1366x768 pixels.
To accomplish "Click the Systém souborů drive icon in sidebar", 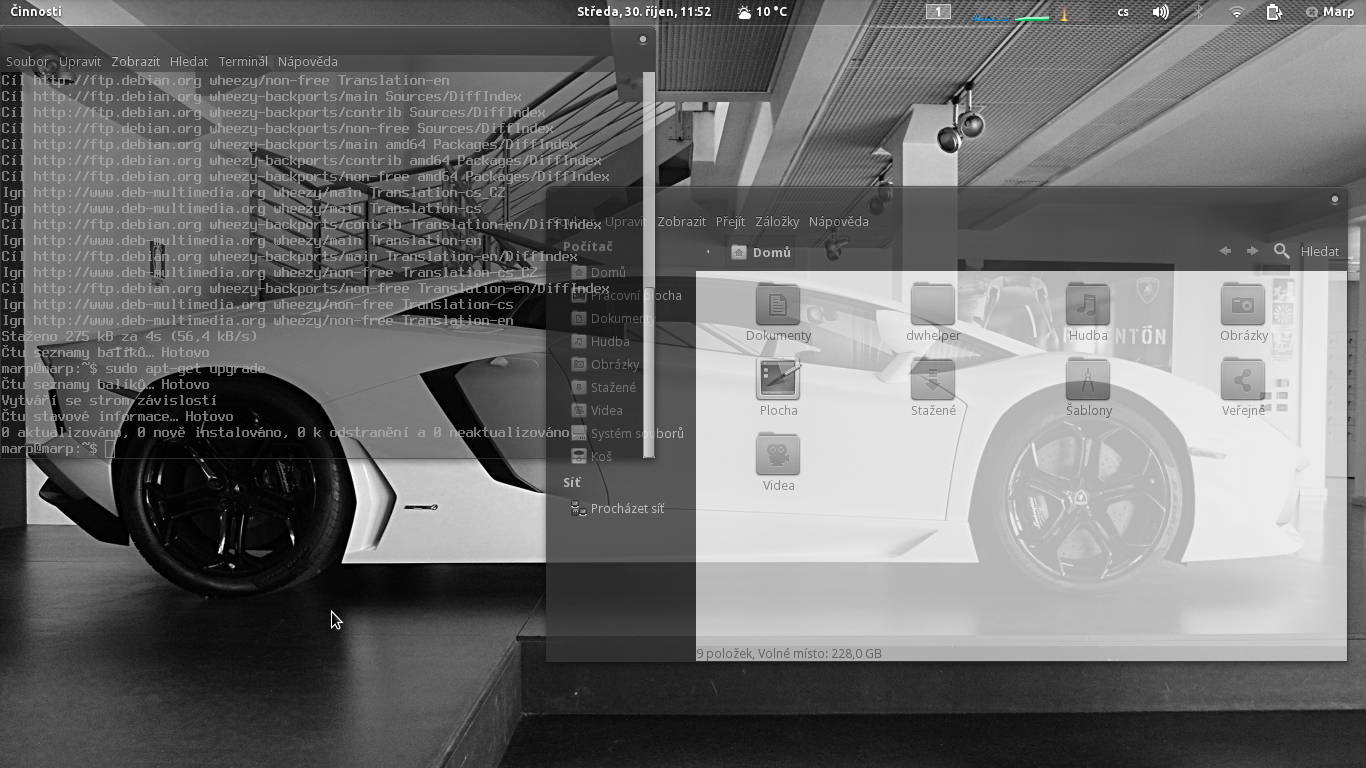I will tap(578, 433).
